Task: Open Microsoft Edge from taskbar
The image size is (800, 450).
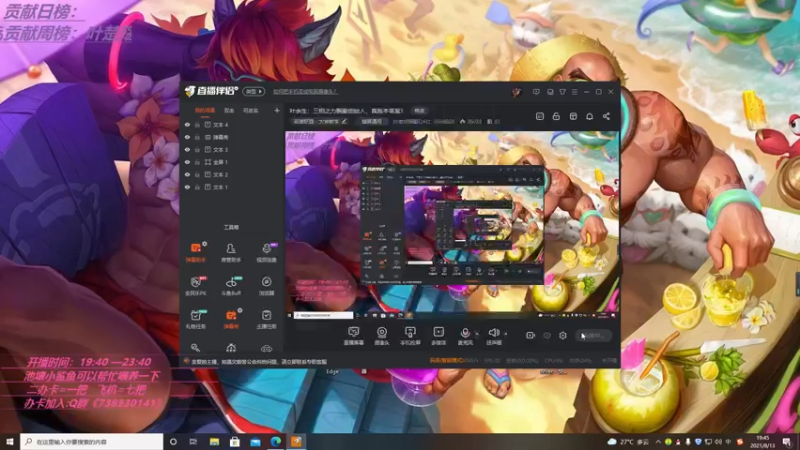Action: coord(276,442)
